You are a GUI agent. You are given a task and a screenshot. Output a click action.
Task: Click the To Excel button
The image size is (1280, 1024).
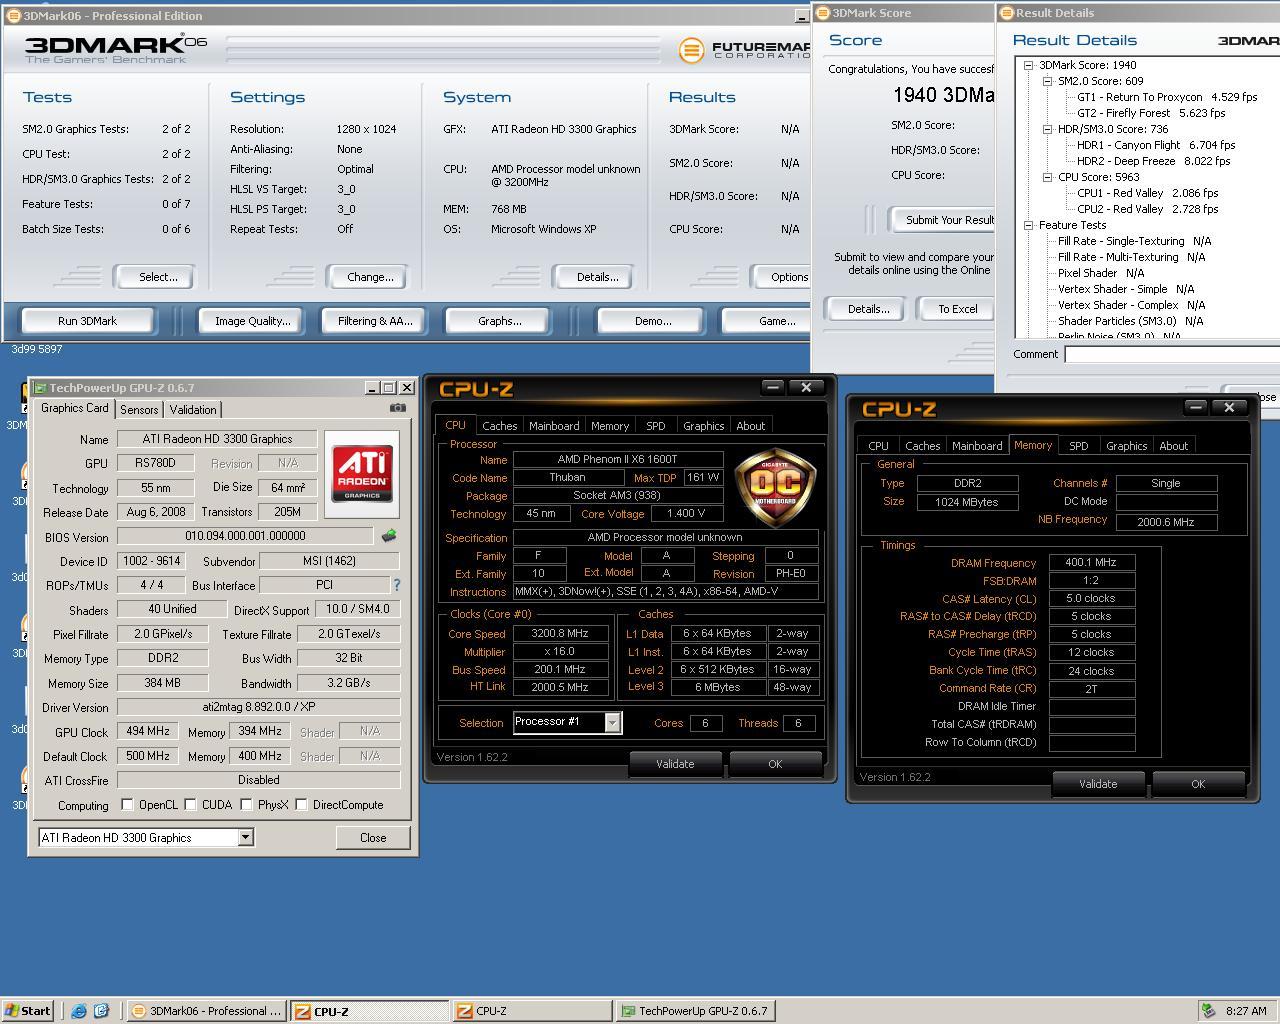(x=957, y=309)
